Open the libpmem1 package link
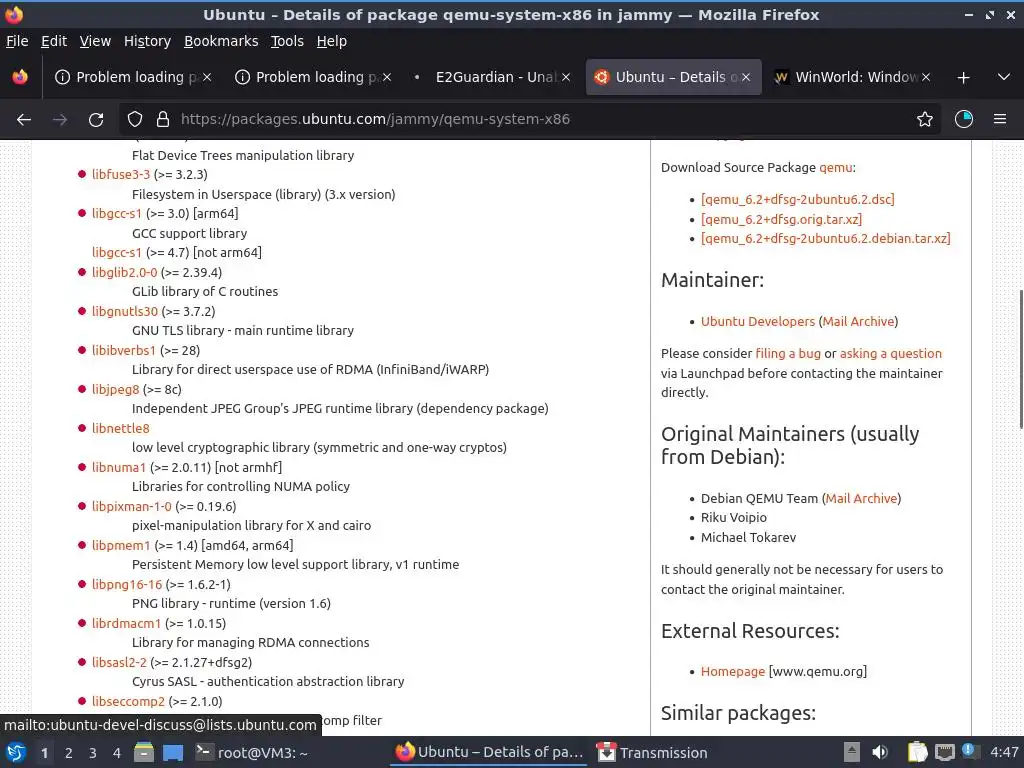Image resolution: width=1024 pixels, height=768 pixels. click(x=121, y=545)
